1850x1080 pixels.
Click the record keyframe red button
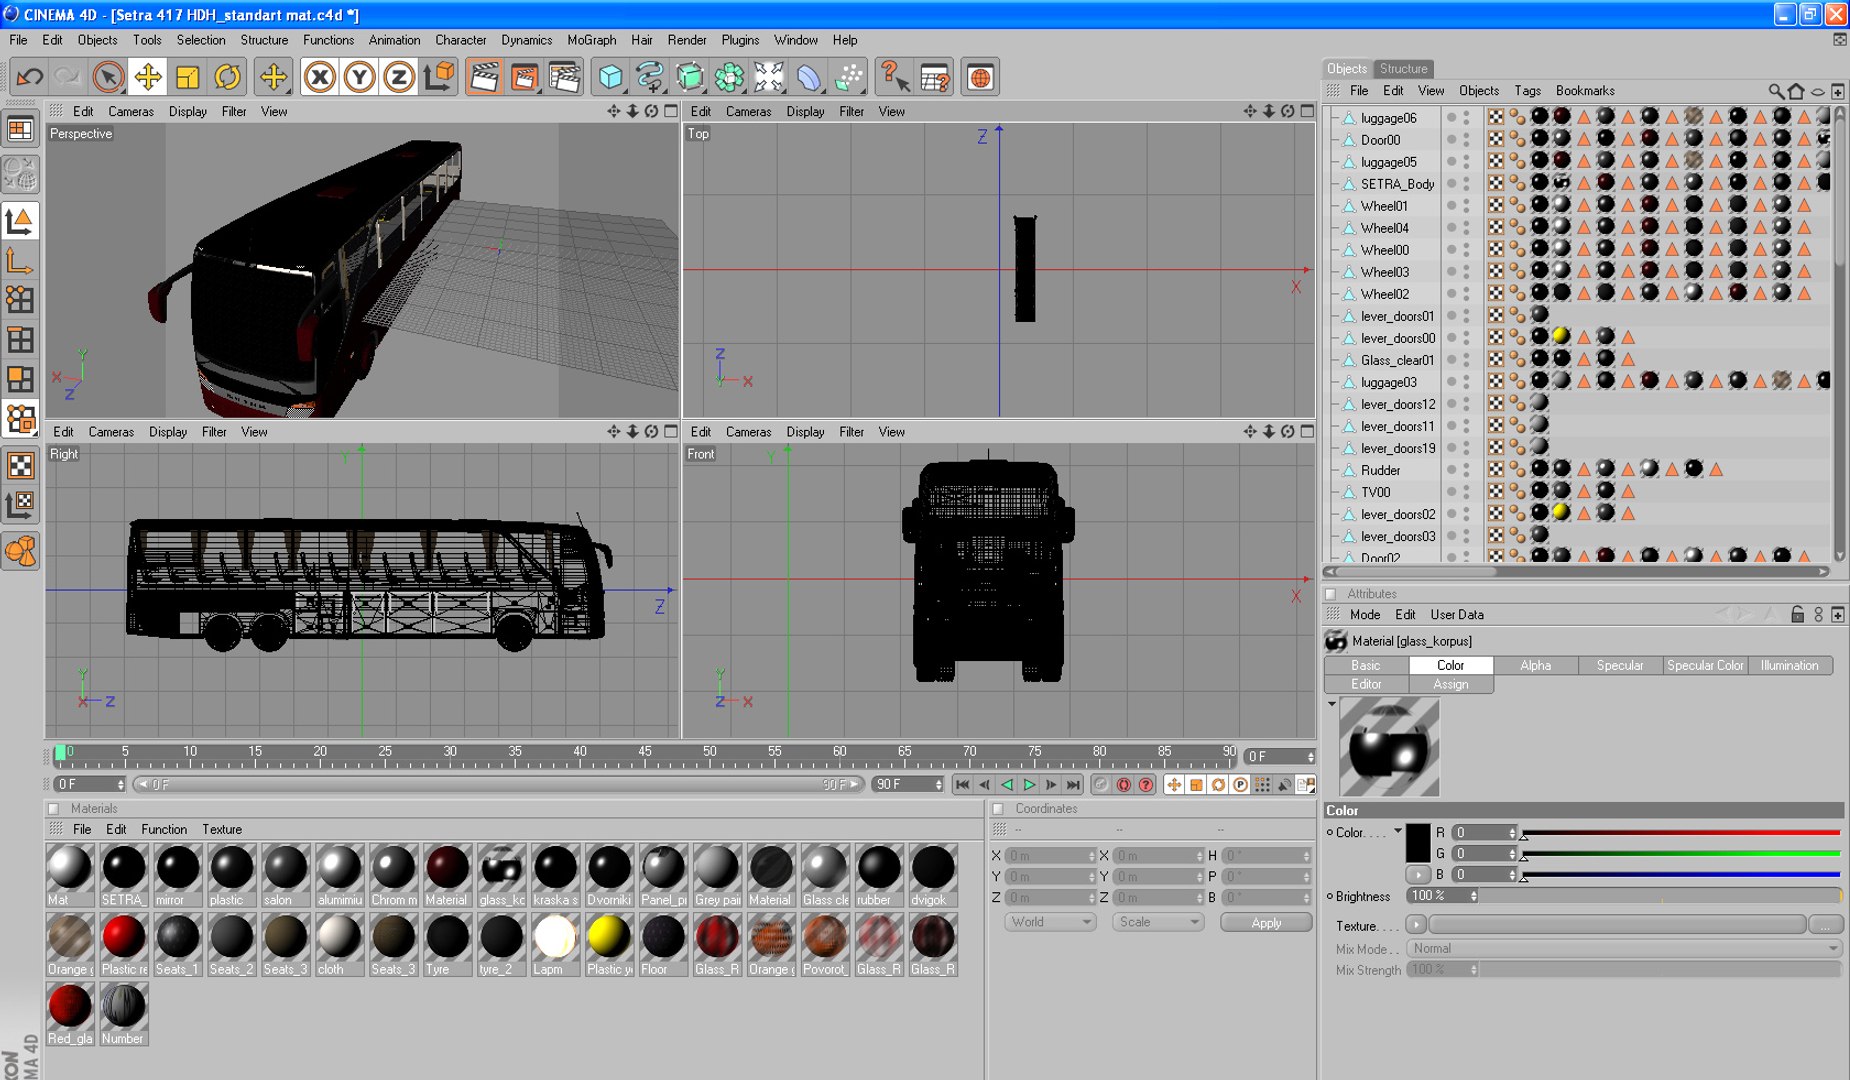pos(1124,785)
